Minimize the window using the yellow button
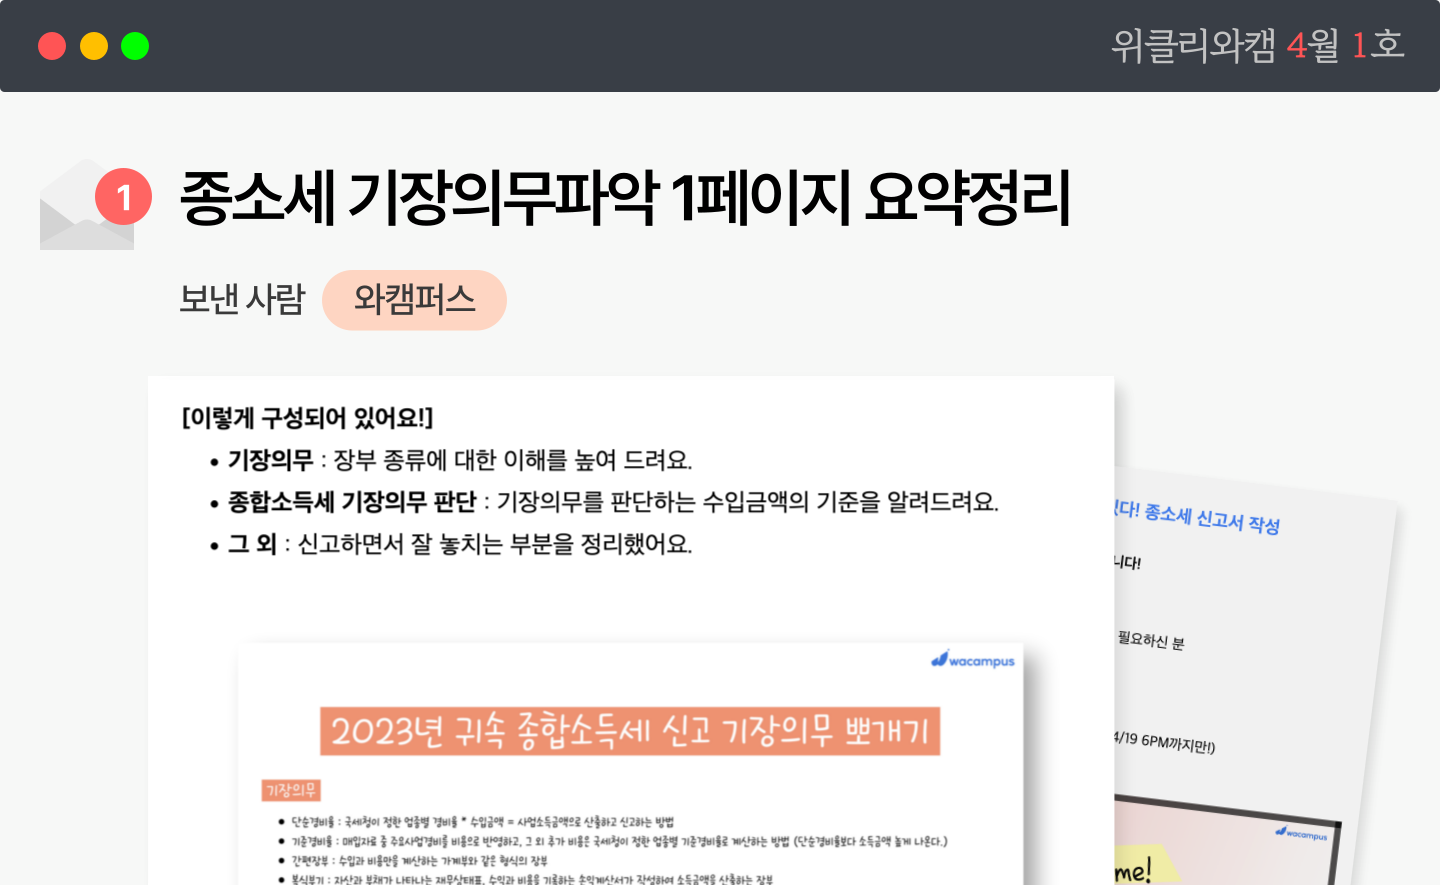The width and height of the screenshot is (1440, 885). pos(94,46)
